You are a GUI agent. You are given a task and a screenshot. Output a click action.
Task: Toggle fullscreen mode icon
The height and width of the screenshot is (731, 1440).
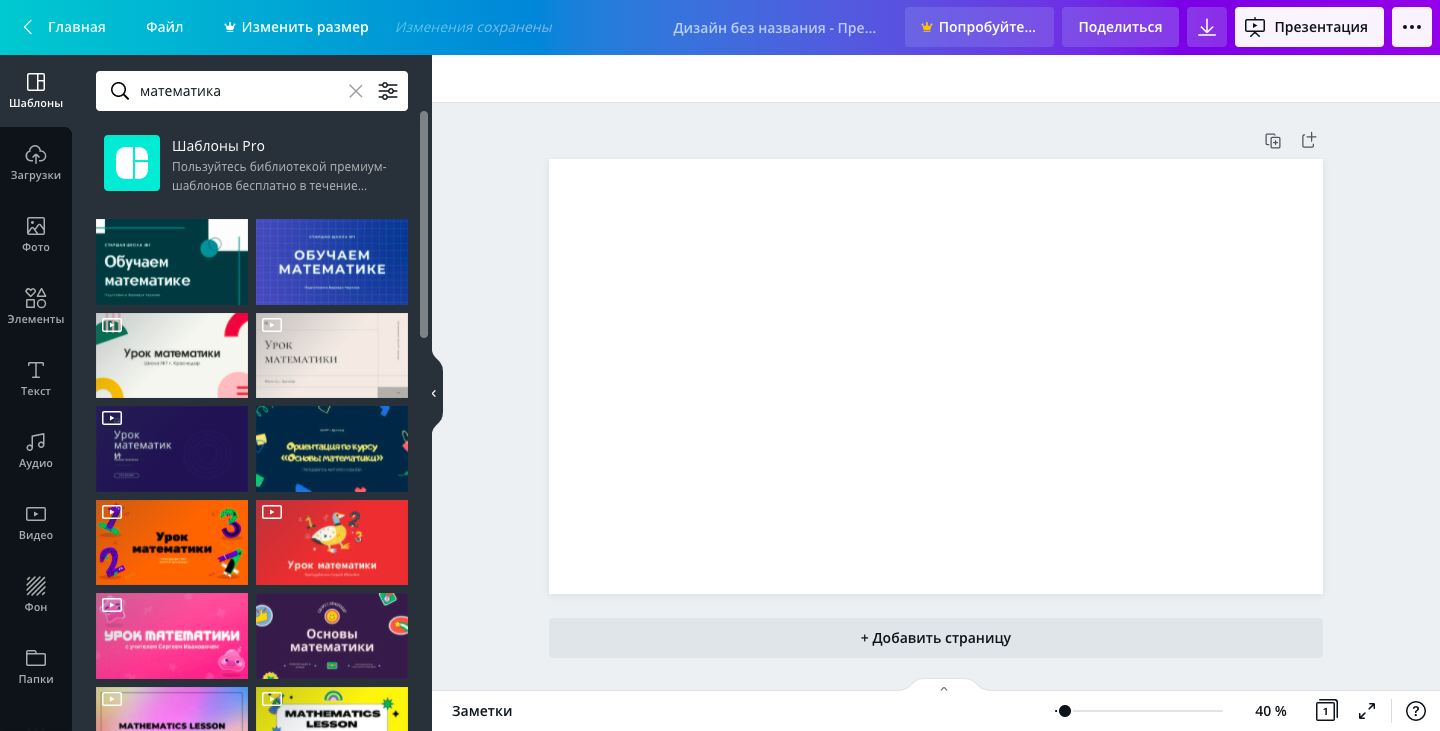(1367, 711)
